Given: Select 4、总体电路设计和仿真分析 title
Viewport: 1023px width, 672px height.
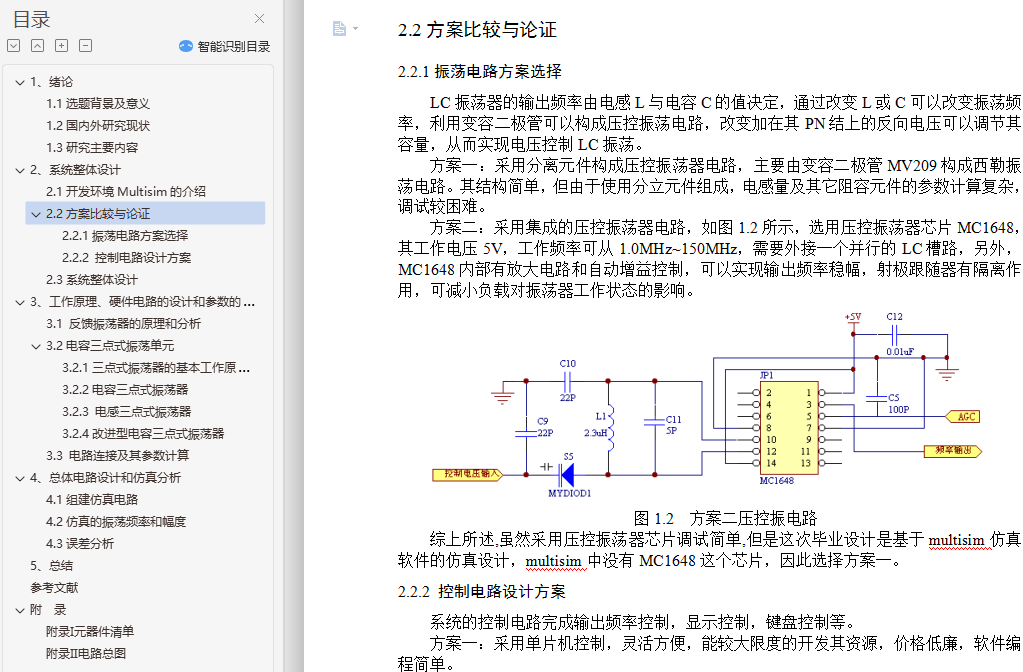Looking at the screenshot, I should click(x=105, y=478).
